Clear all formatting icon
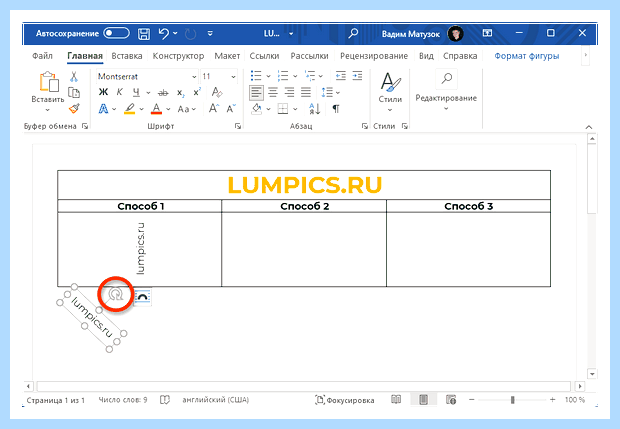620x429 pixels. click(217, 93)
